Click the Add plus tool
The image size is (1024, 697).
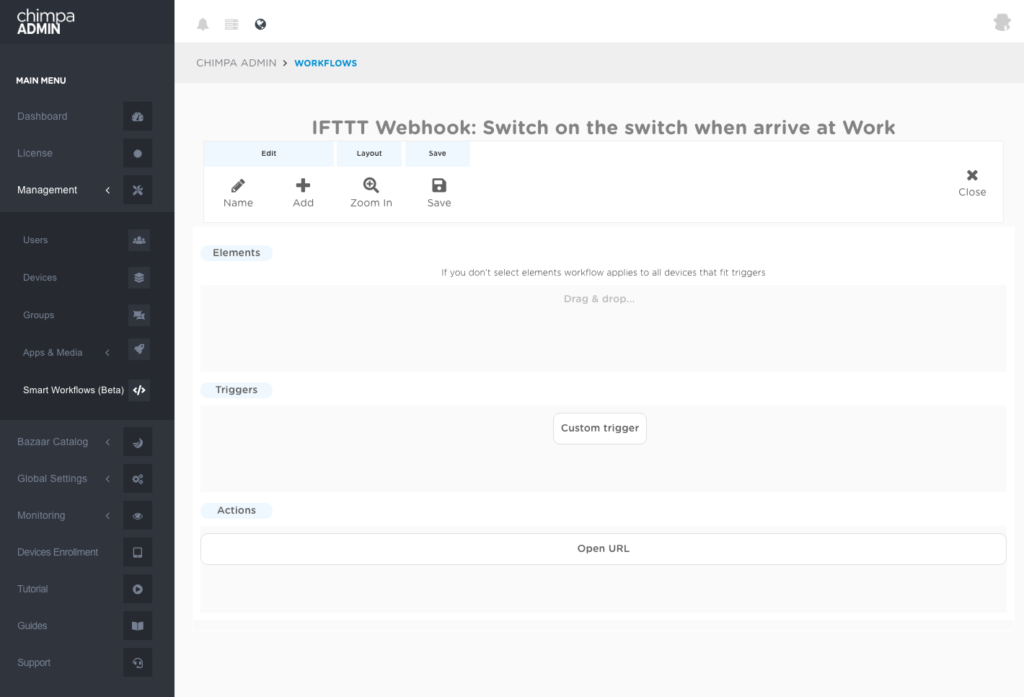pyautogui.click(x=303, y=193)
